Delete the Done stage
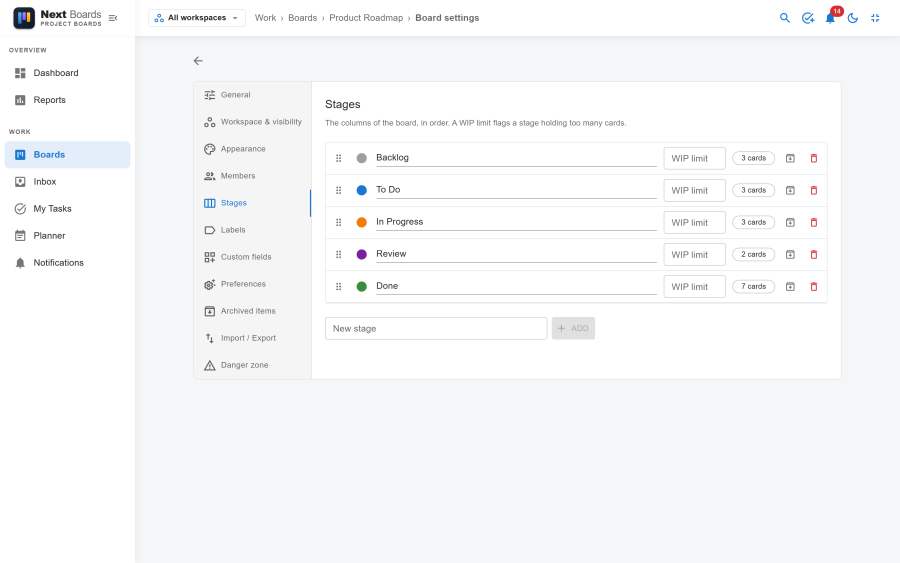900x563 pixels. tap(813, 287)
